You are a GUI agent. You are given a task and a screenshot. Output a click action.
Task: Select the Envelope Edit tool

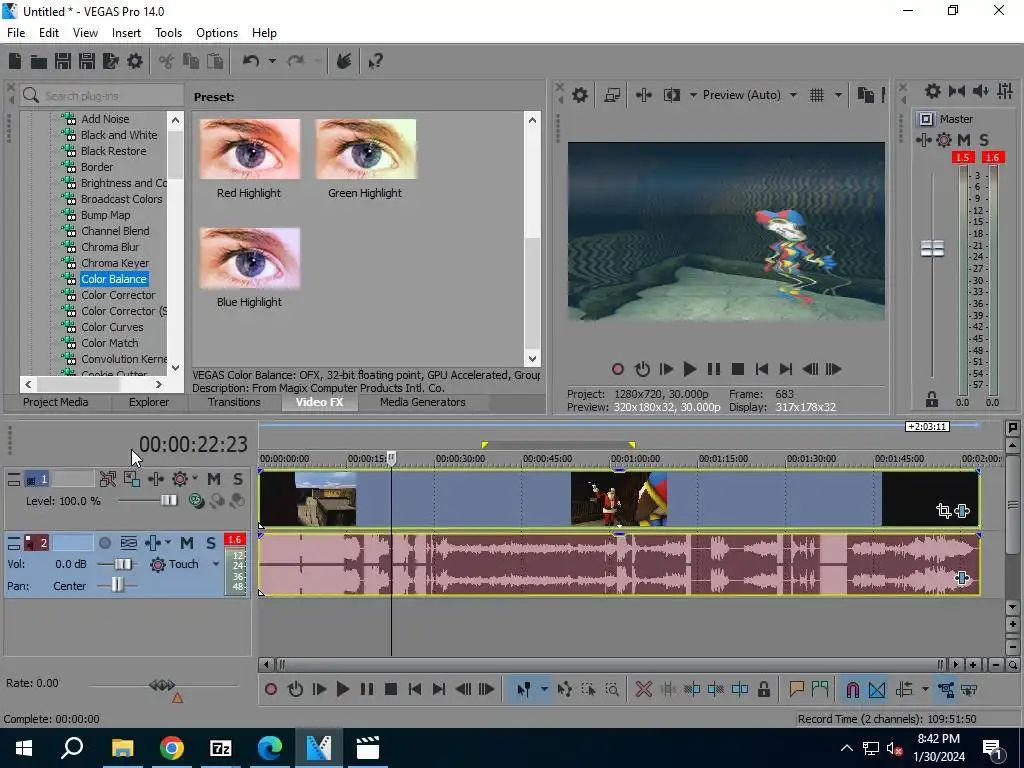[564, 689]
